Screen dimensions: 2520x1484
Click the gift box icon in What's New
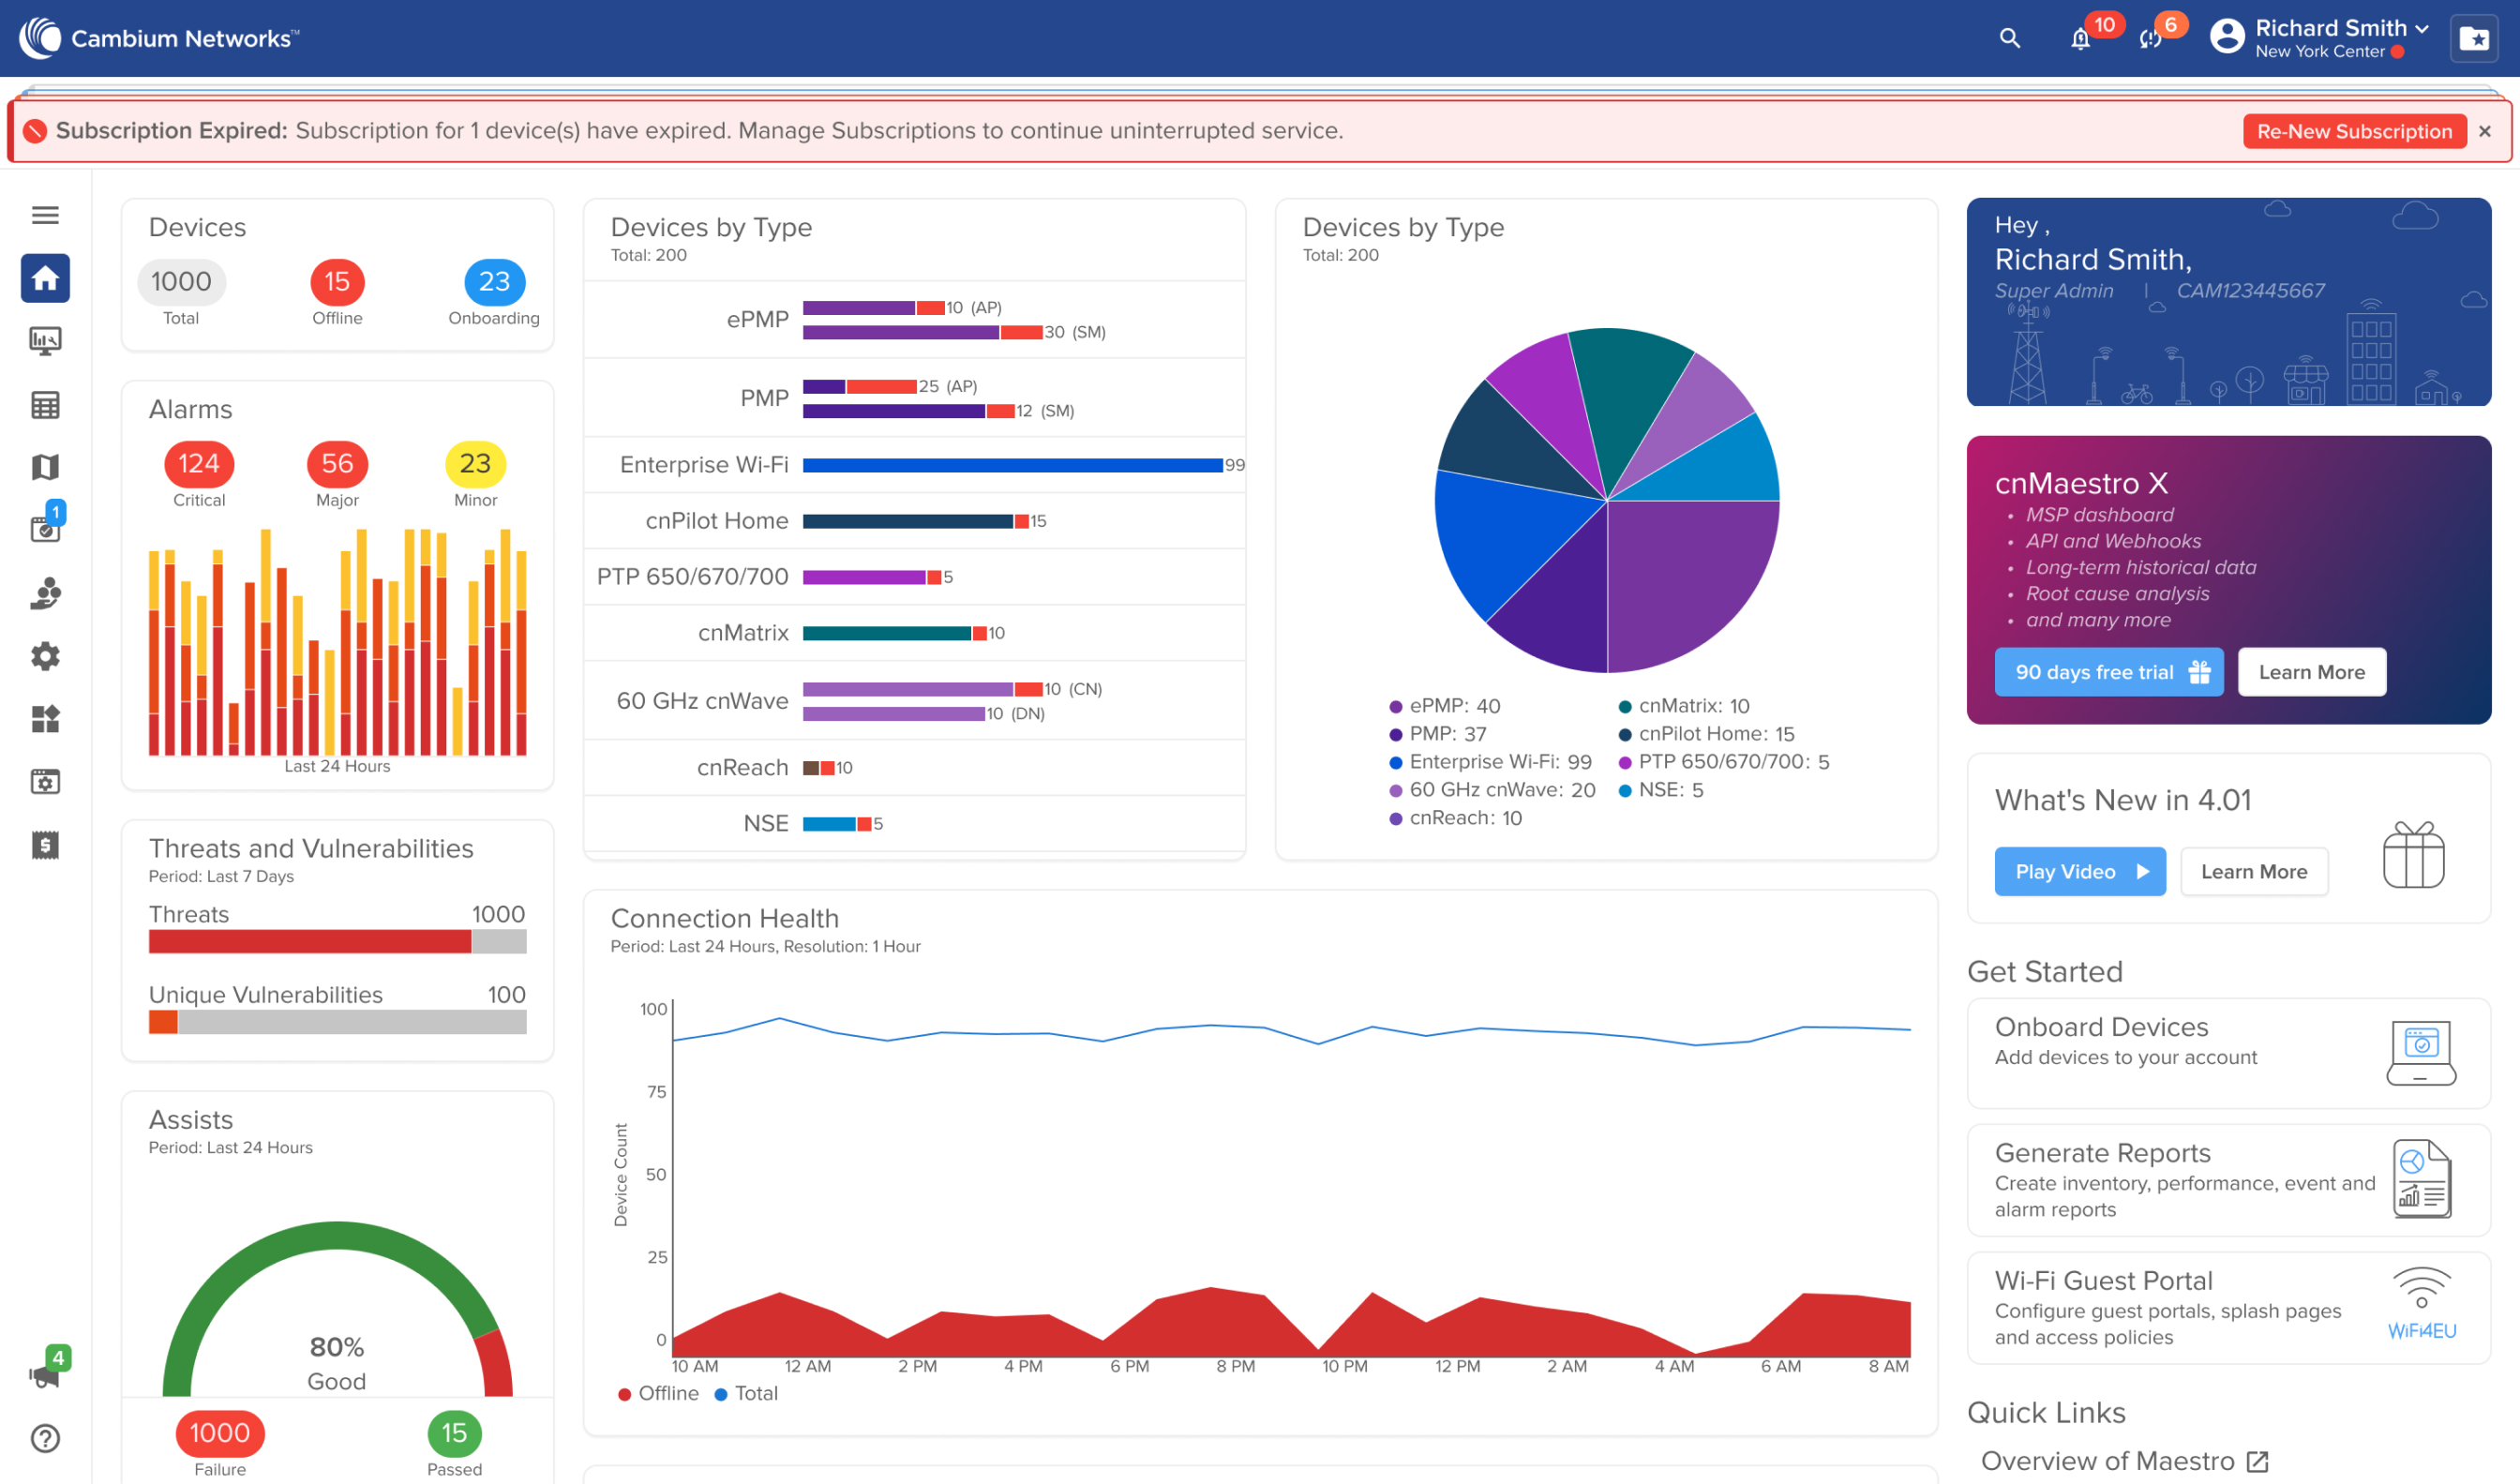(2414, 855)
